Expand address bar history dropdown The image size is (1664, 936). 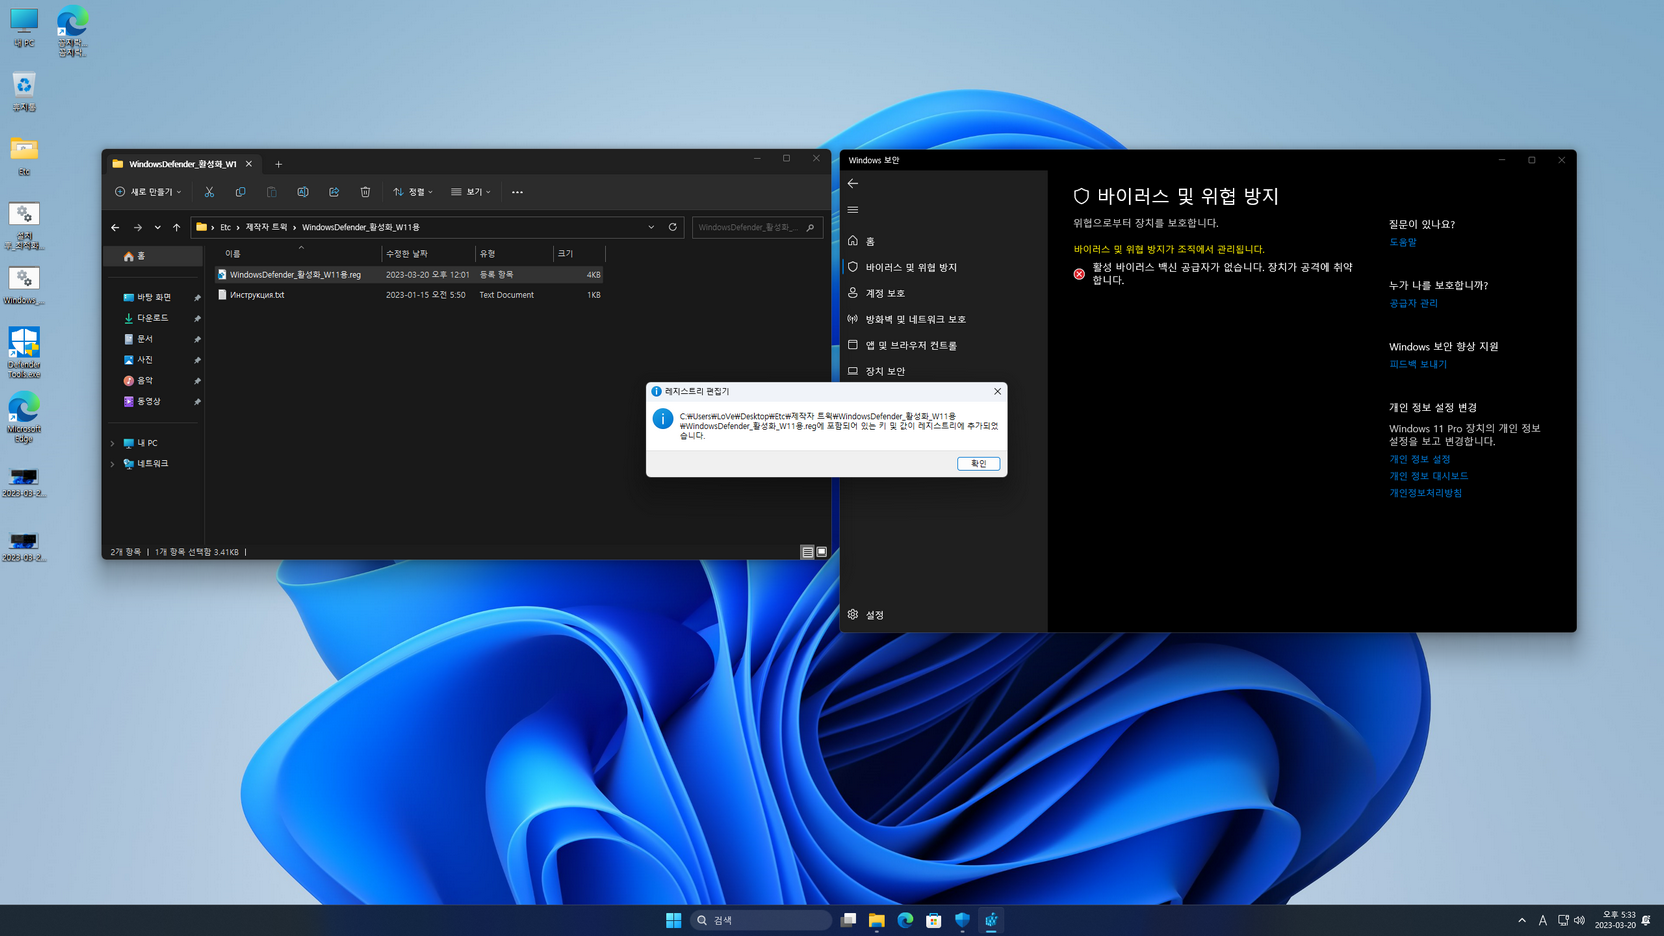click(651, 227)
